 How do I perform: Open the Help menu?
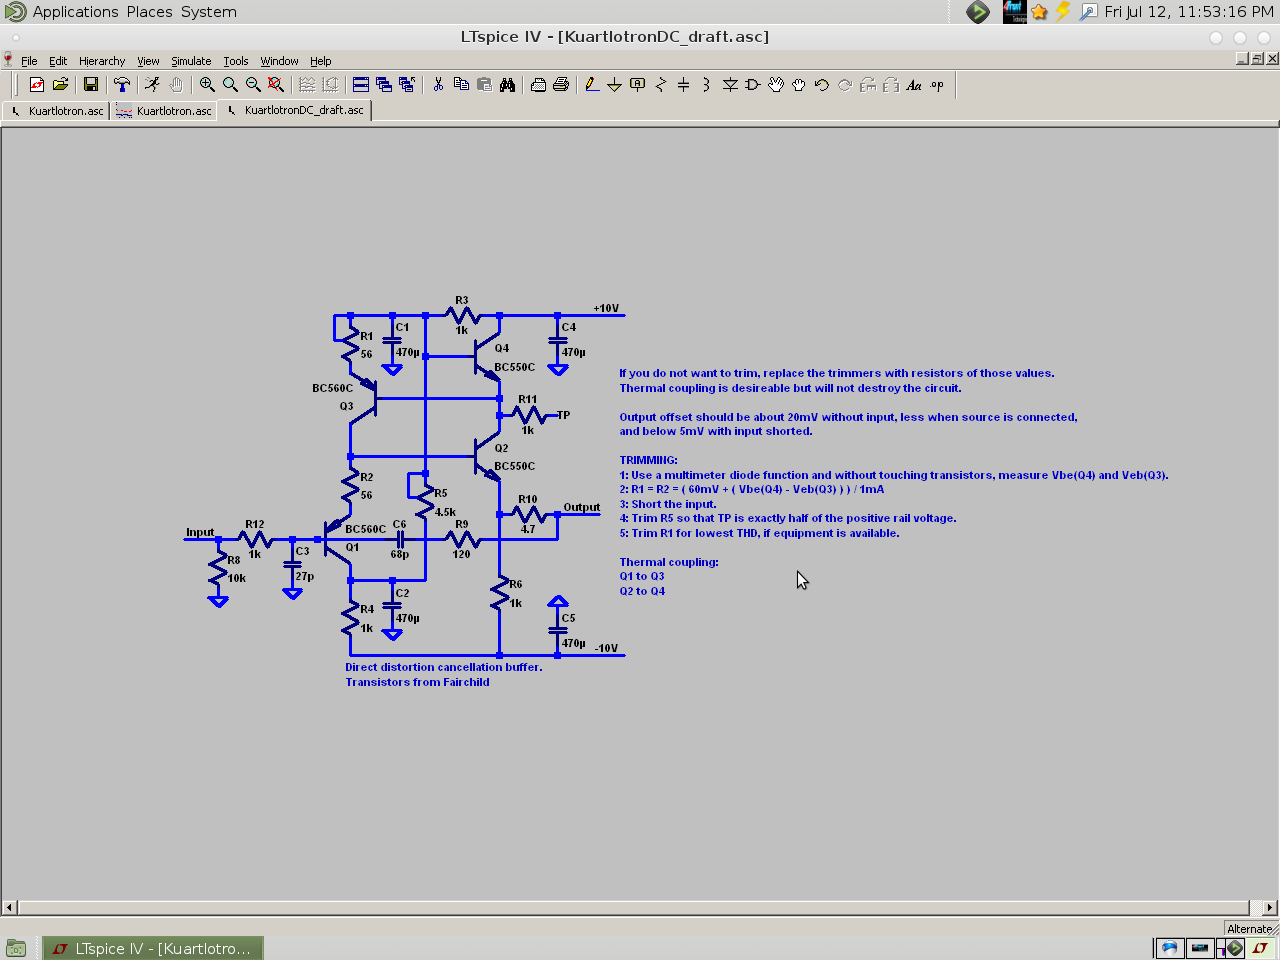point(320,61)
